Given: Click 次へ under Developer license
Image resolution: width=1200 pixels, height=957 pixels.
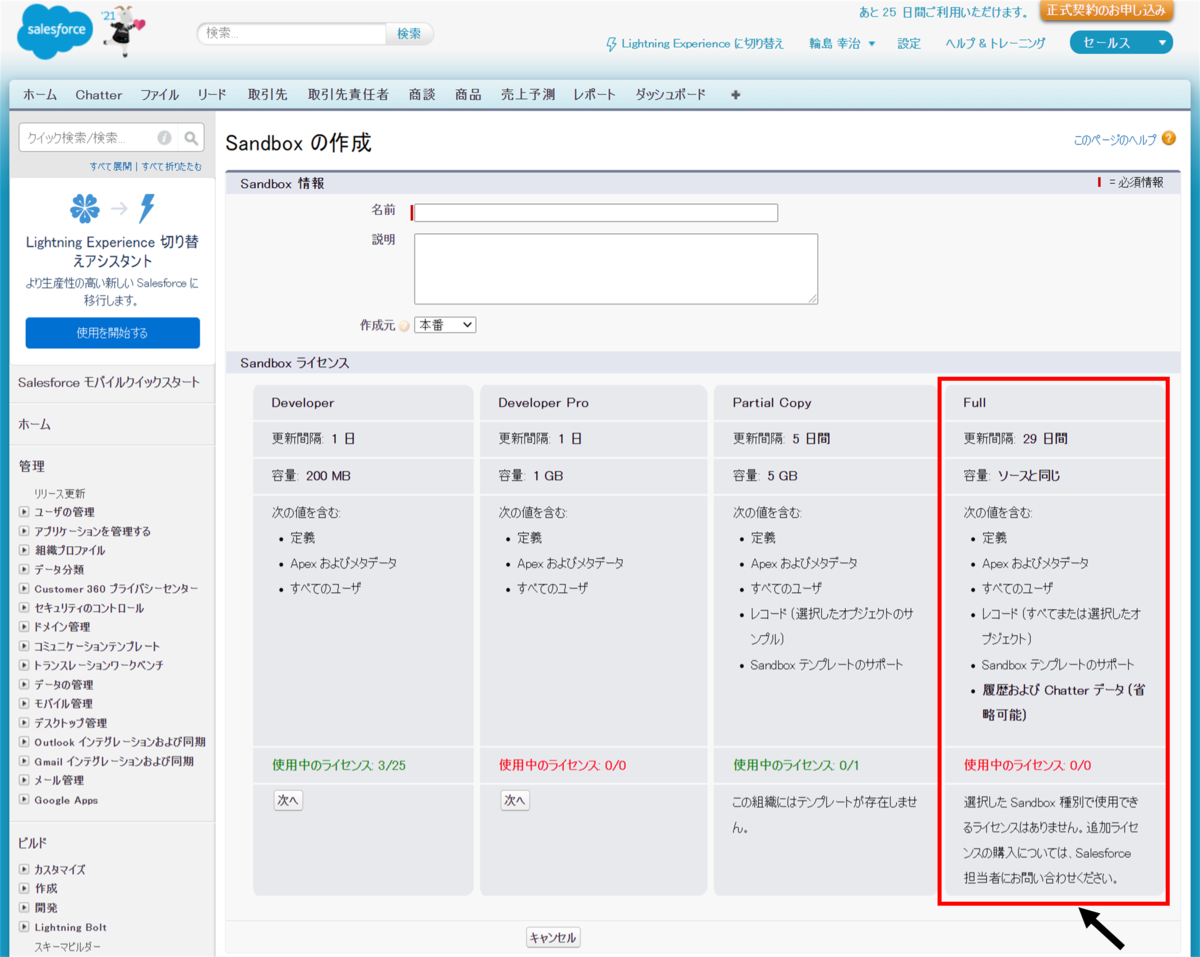Looking at the screenshot, I should coord(288,800).
